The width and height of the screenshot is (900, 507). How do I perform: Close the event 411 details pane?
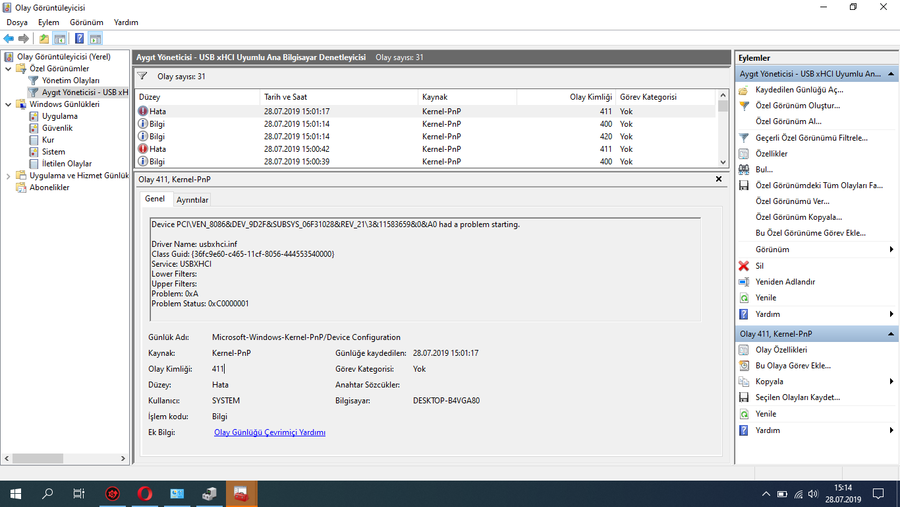(x=718, y=179)
